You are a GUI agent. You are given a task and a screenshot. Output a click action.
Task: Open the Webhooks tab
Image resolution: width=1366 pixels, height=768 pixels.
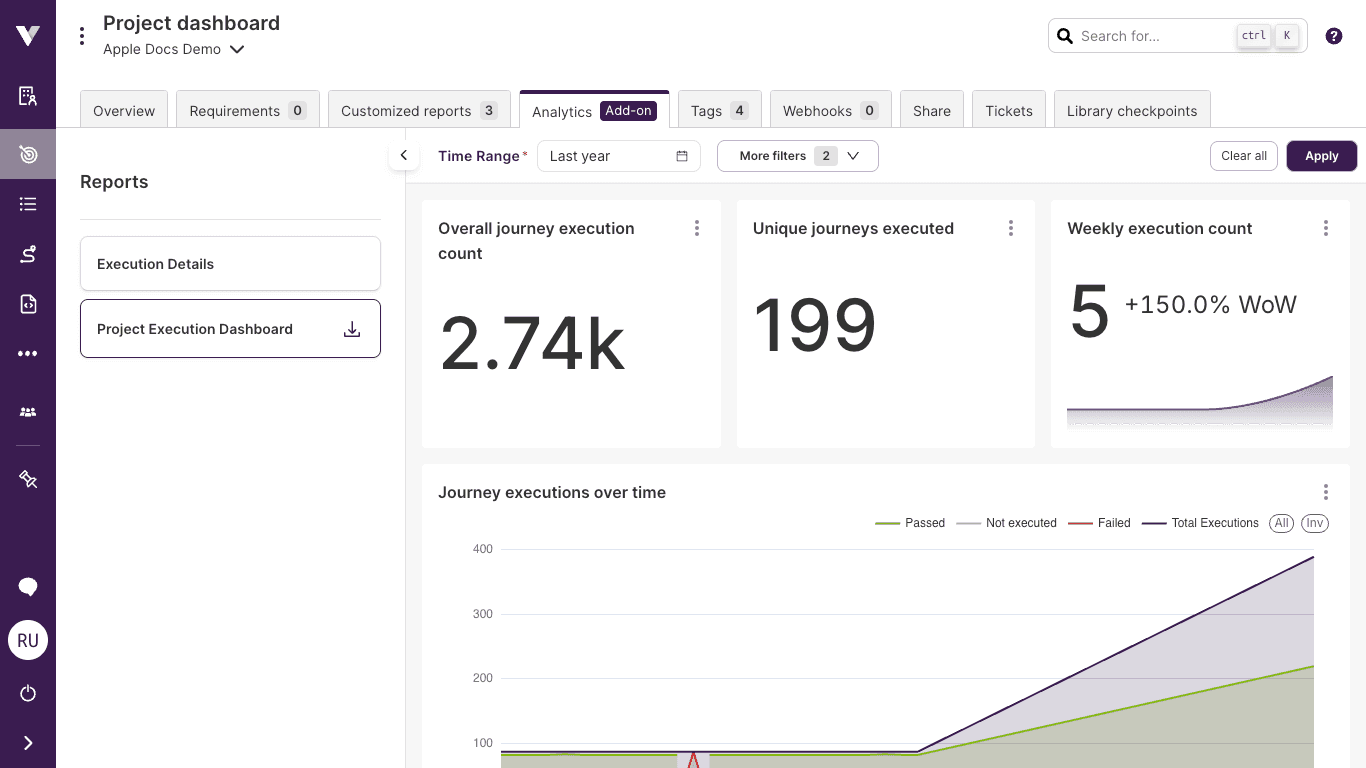[x=830, y=110]
